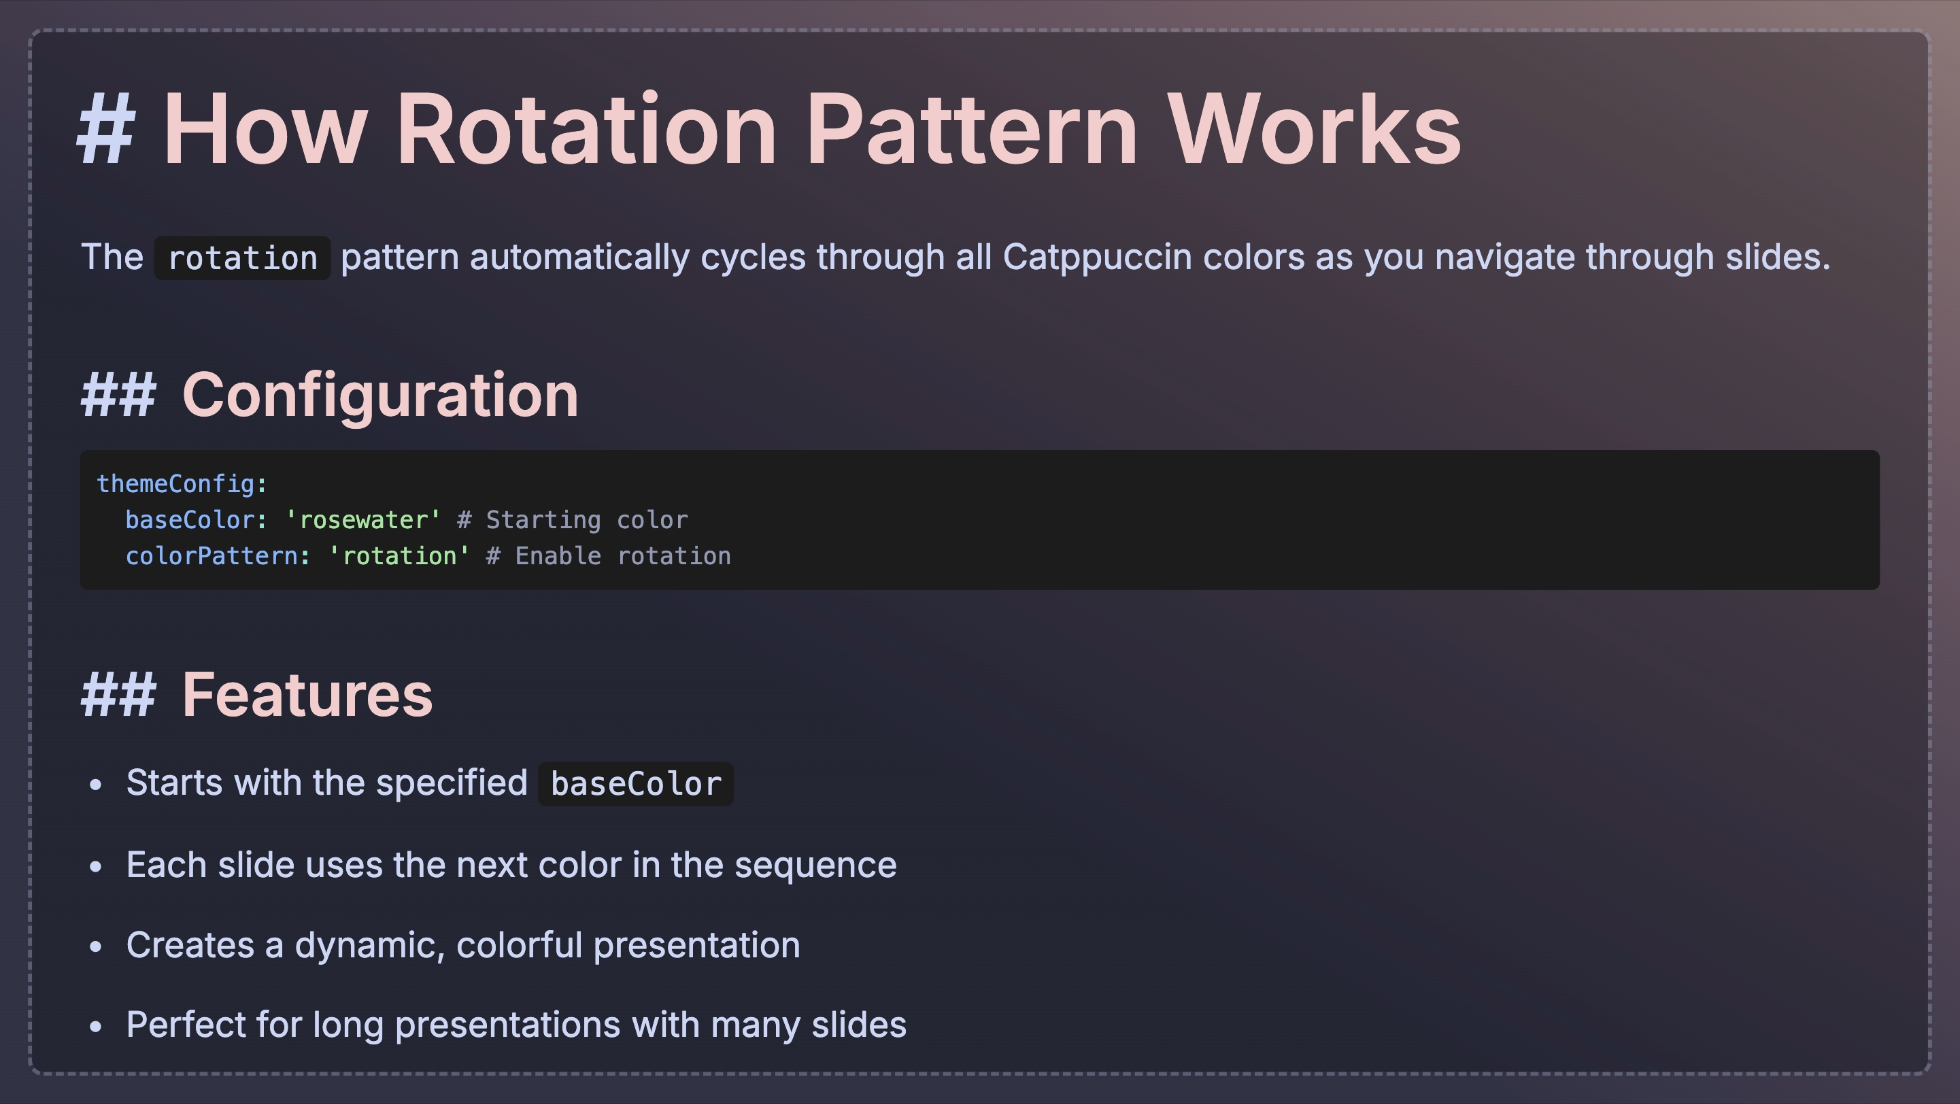Click the 'How Rotation Pattern Works' heading

[x=811, y=130]
